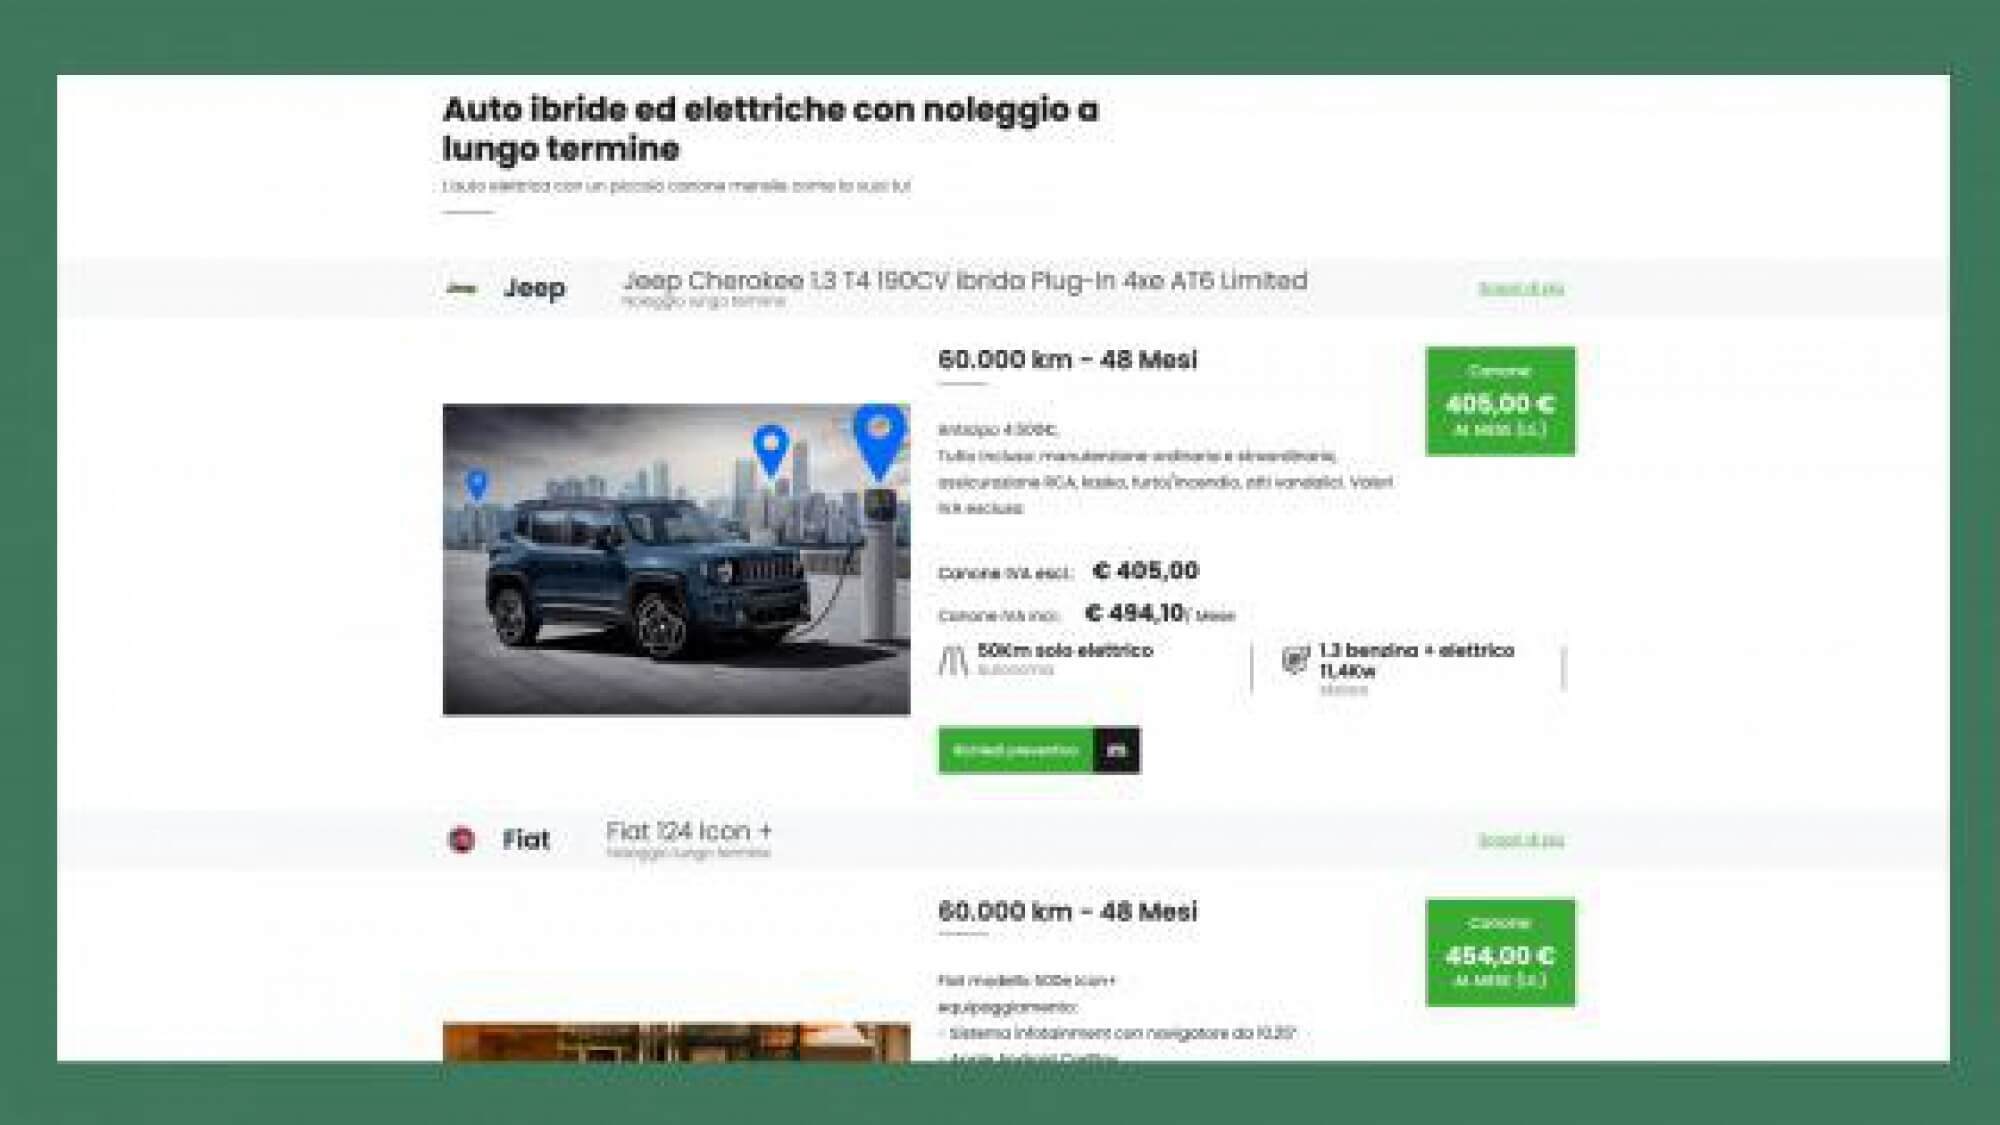Viewport: 2000px width, 1125px height.
Task: Select the Jeep brand name text
Action: tap(534, 288)
